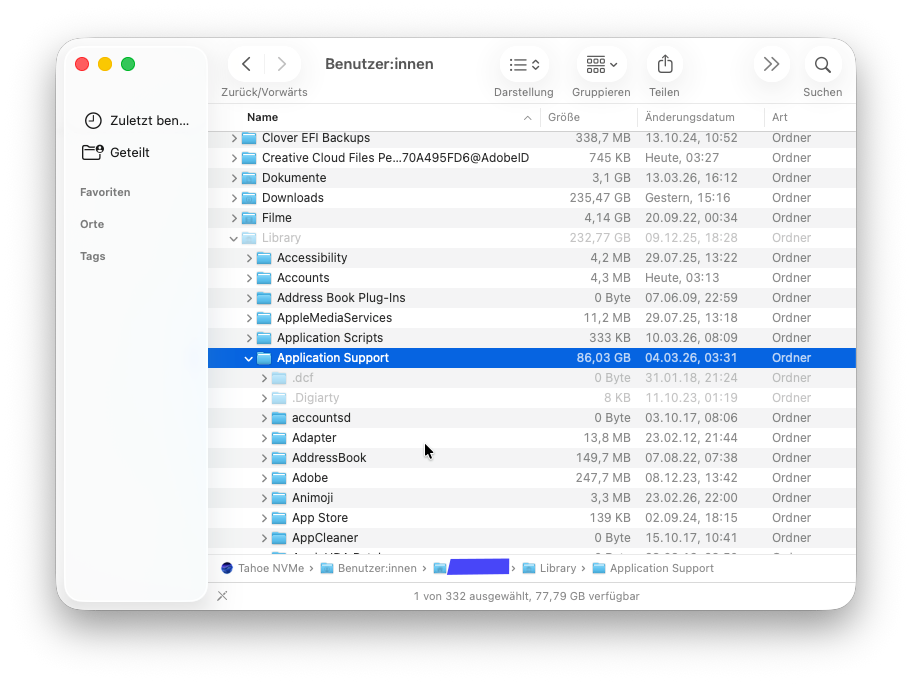The height and width of the screenshot is (684, 912).
Task: Expand the Adobe folder
Action: pos(264,478)
